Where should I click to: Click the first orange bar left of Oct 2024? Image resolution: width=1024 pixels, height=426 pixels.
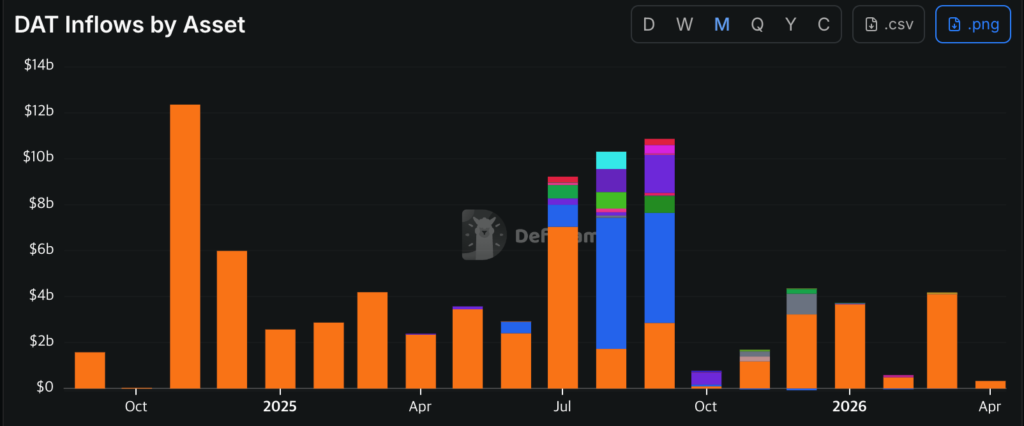coord(90,370)
